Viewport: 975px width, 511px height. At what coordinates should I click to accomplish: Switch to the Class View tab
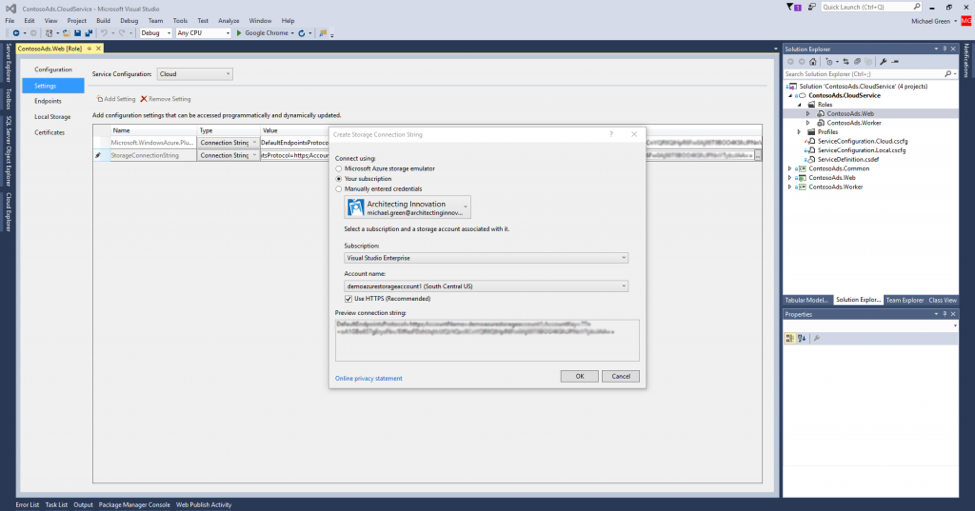[942, 300]
